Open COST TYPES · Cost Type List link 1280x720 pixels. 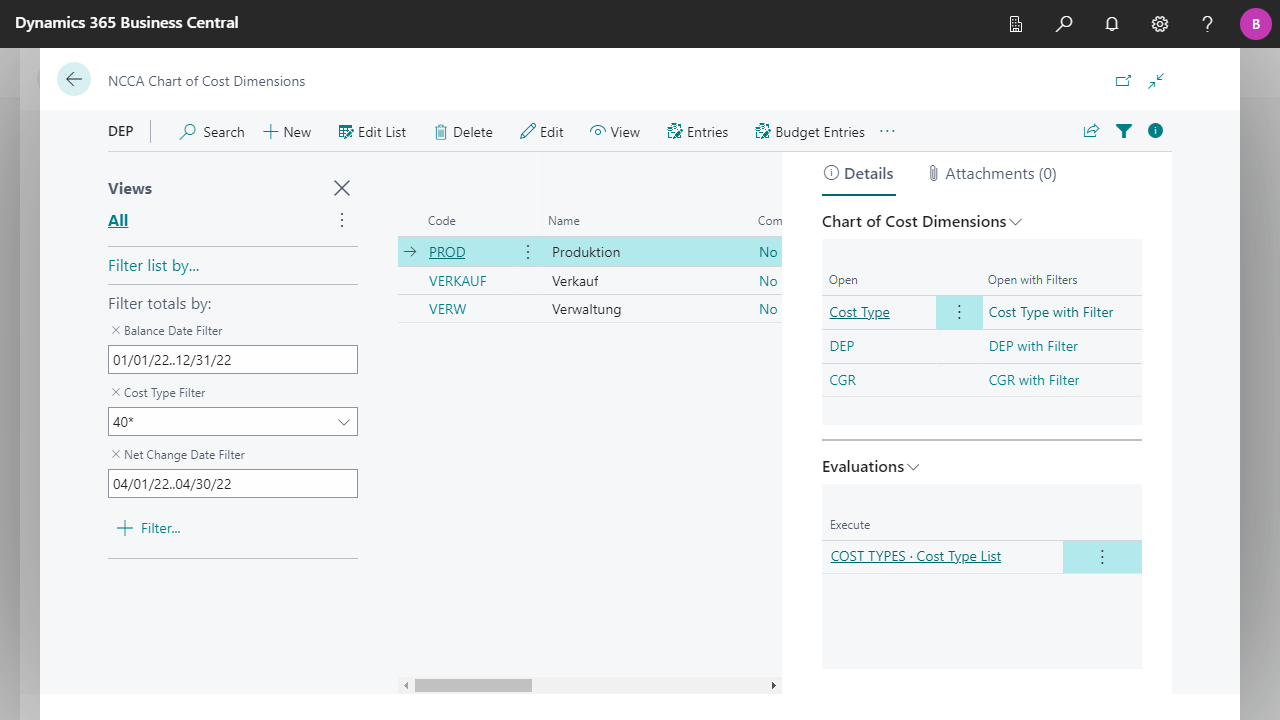pos(915,557)
